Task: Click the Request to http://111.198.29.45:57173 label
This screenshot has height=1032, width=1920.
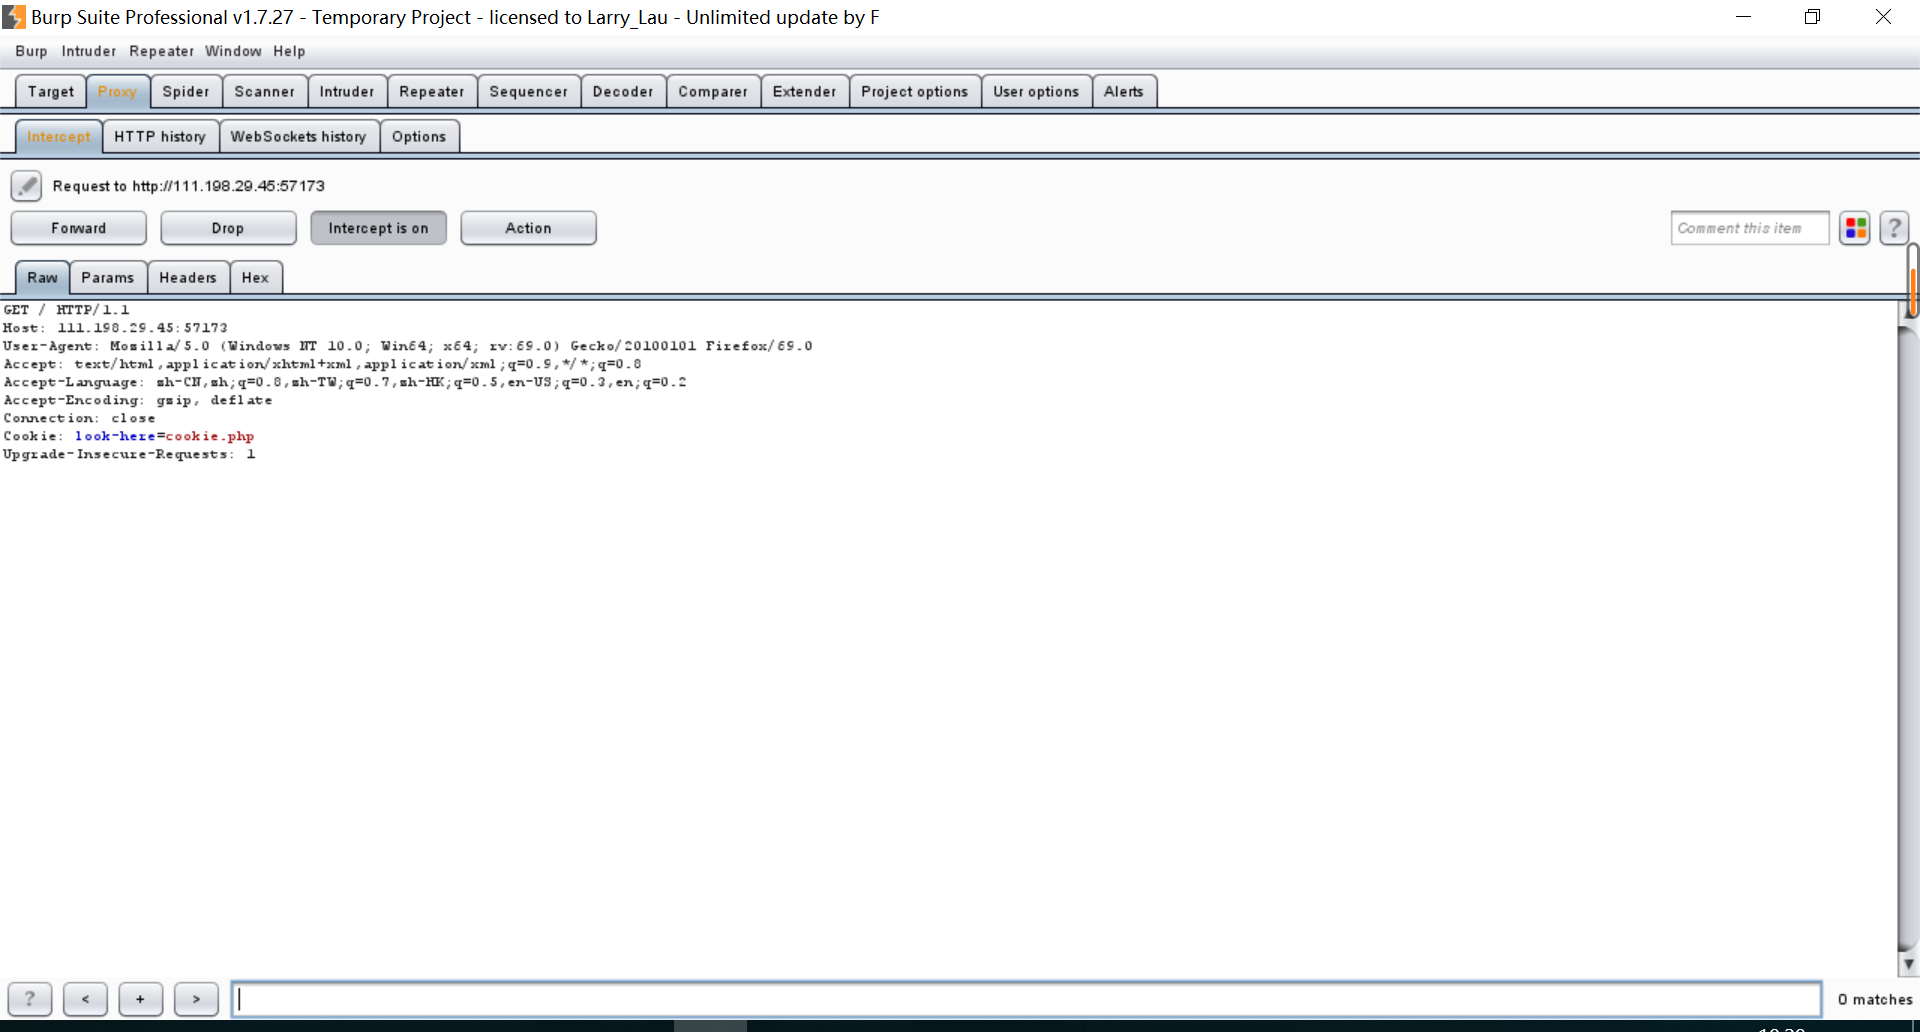Action: point(188,186)
